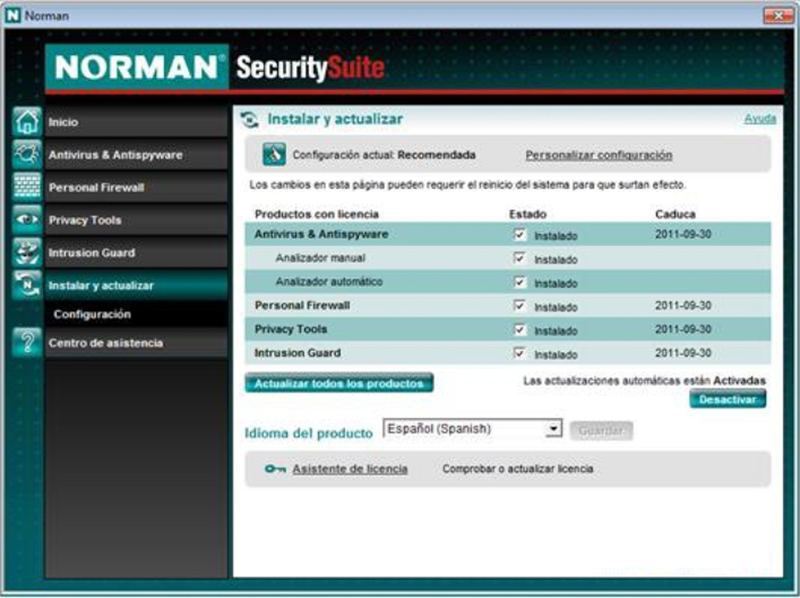Click Actualizar todos los productos button
Image resolution: width=800 pixels, height=598 pixels.
(x=339, y=383)
